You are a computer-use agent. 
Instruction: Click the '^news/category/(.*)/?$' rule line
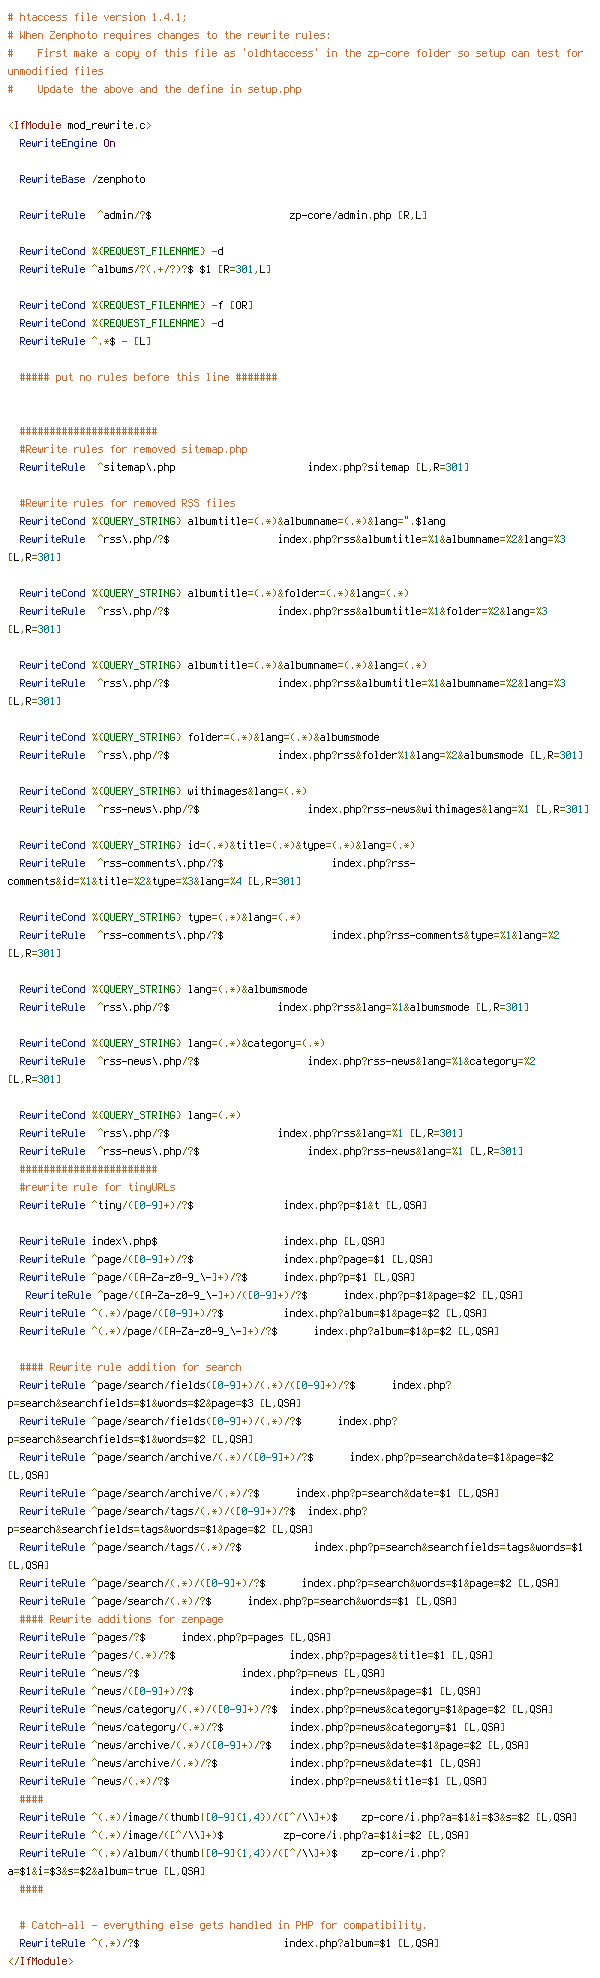click(x=262, y=1727)
